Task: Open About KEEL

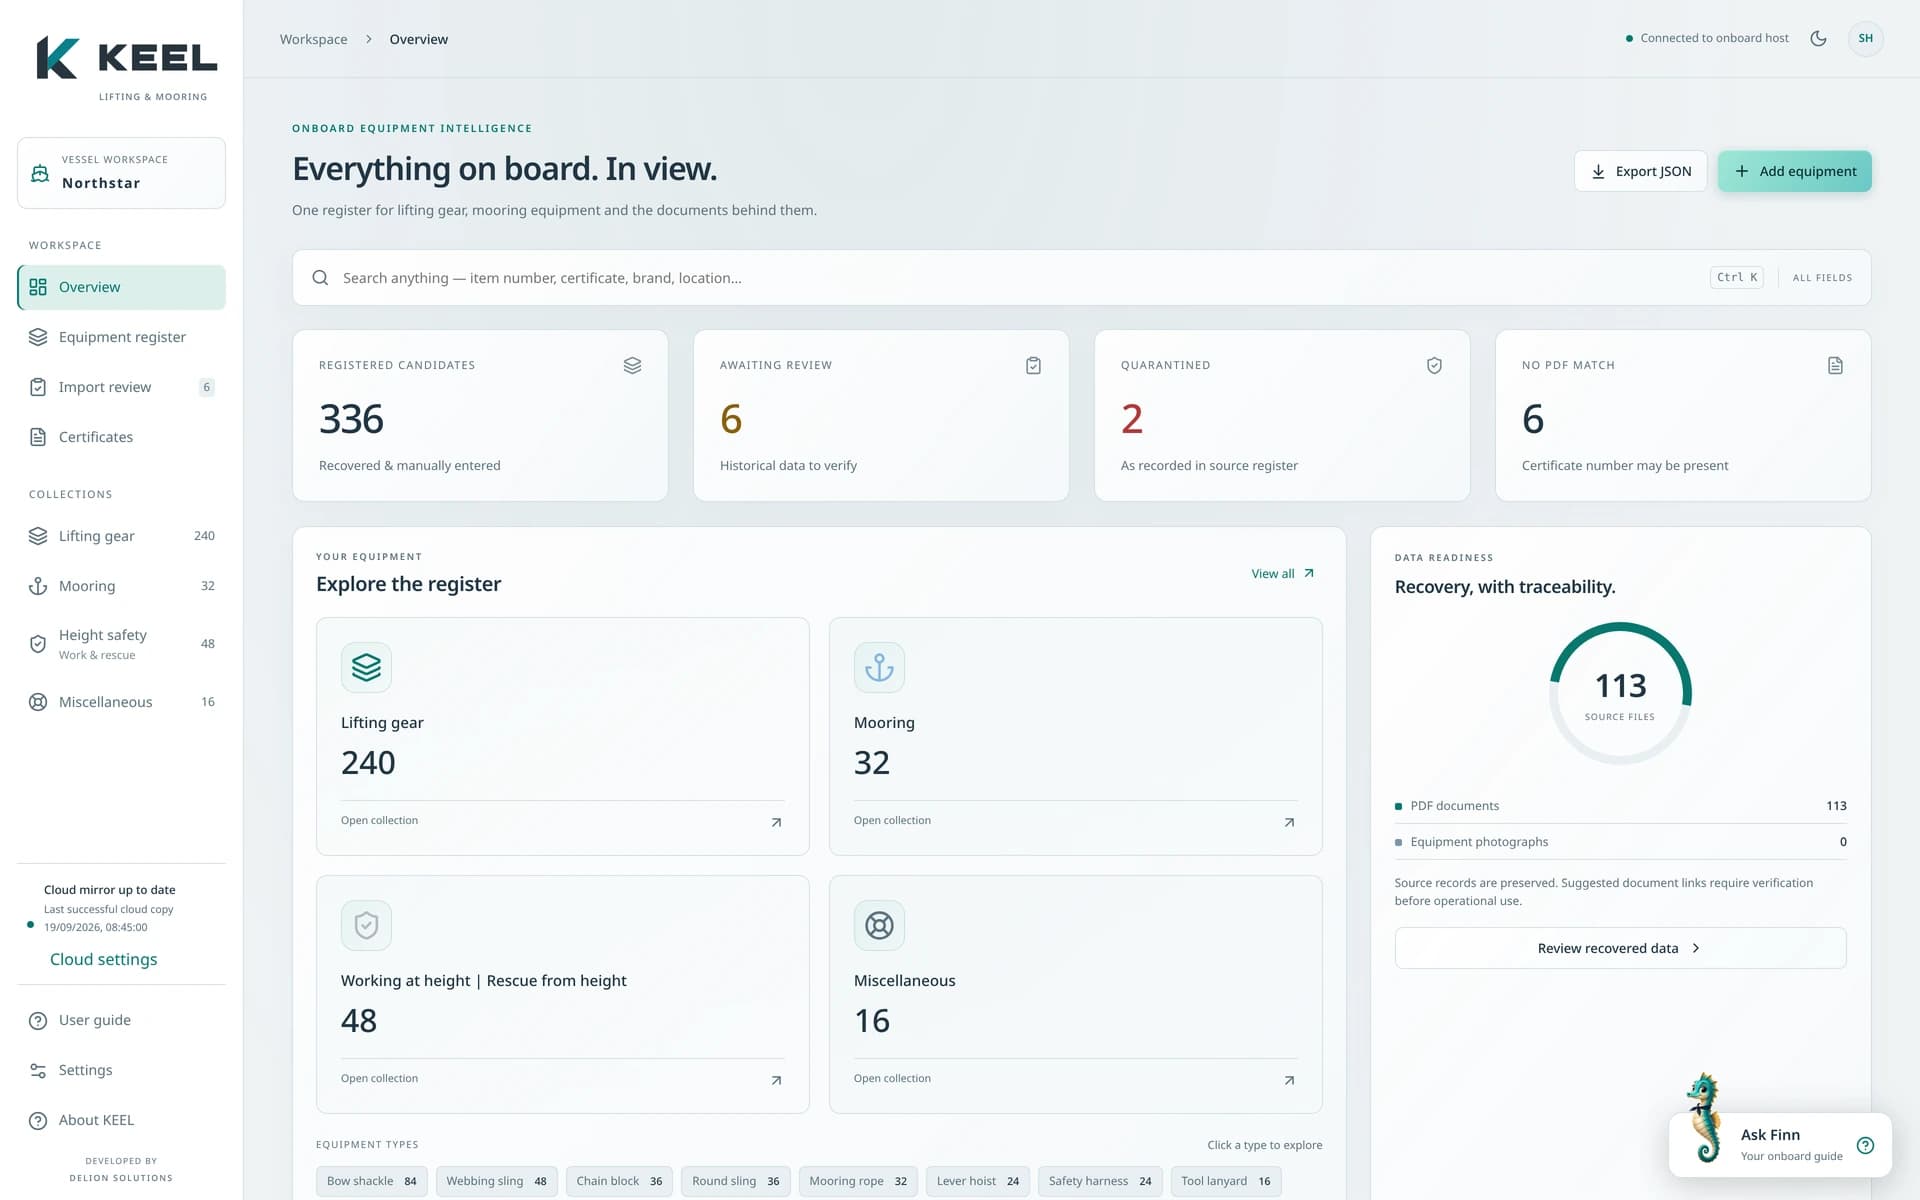Action: point(121,1120)
